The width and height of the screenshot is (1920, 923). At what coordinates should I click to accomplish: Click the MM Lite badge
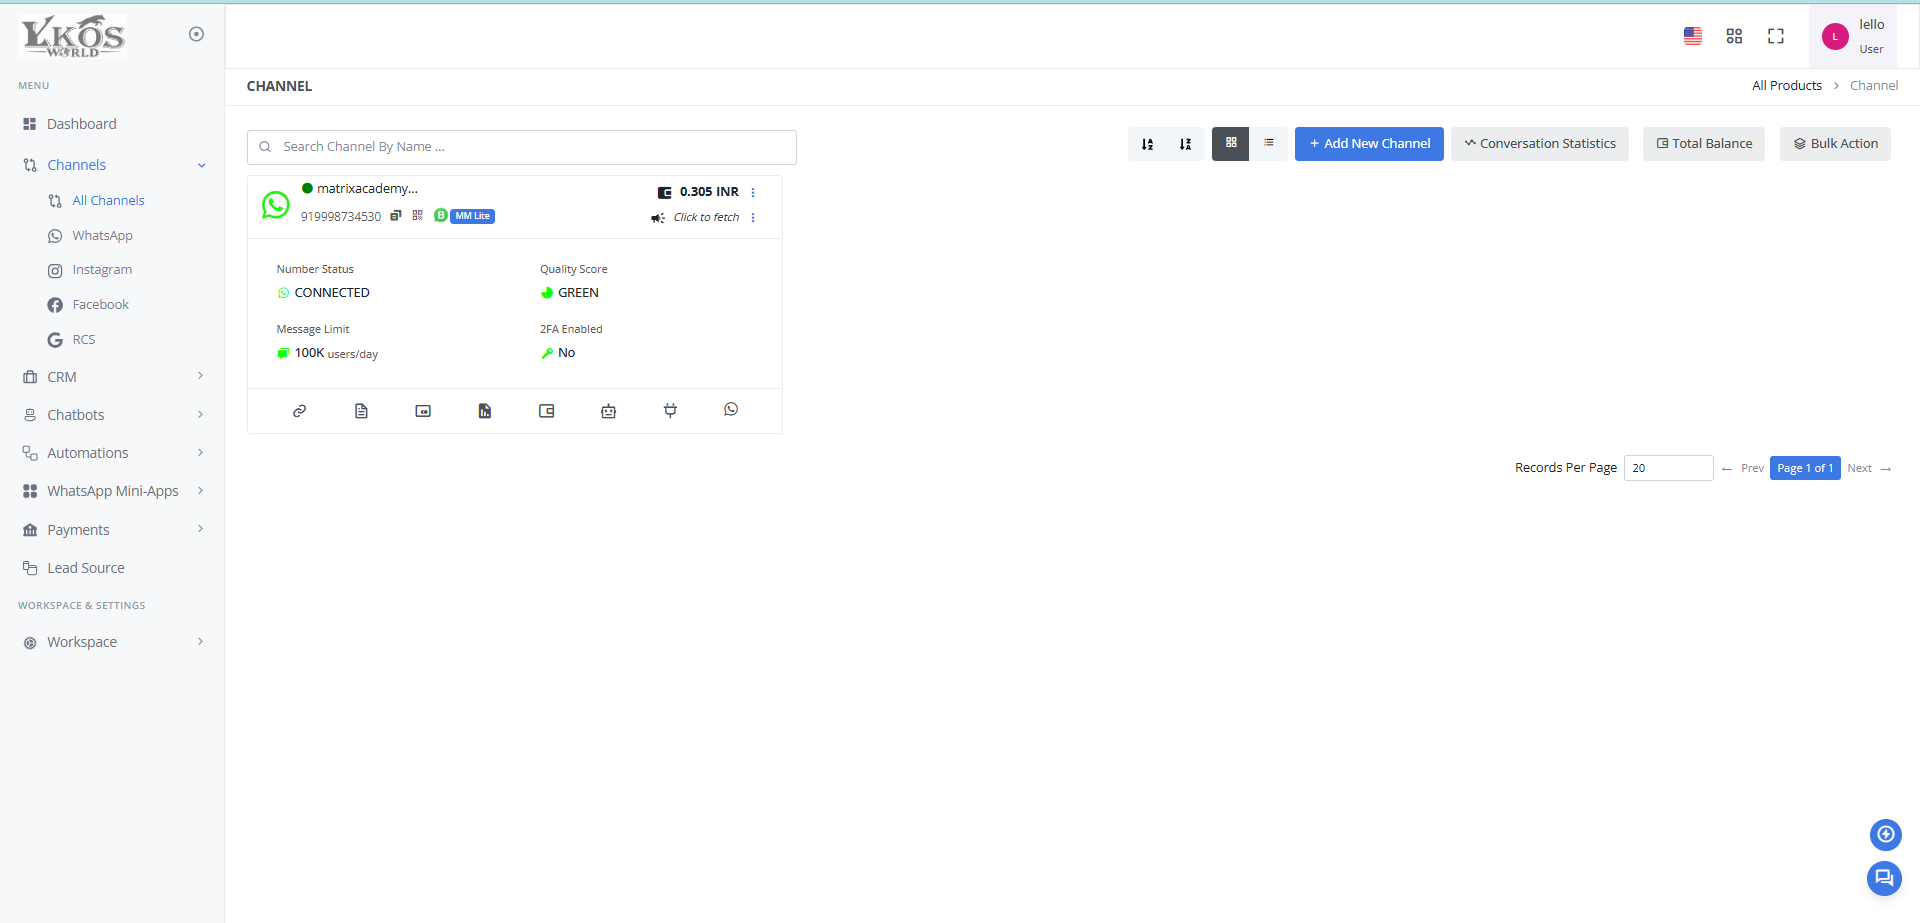coord(472,216)
